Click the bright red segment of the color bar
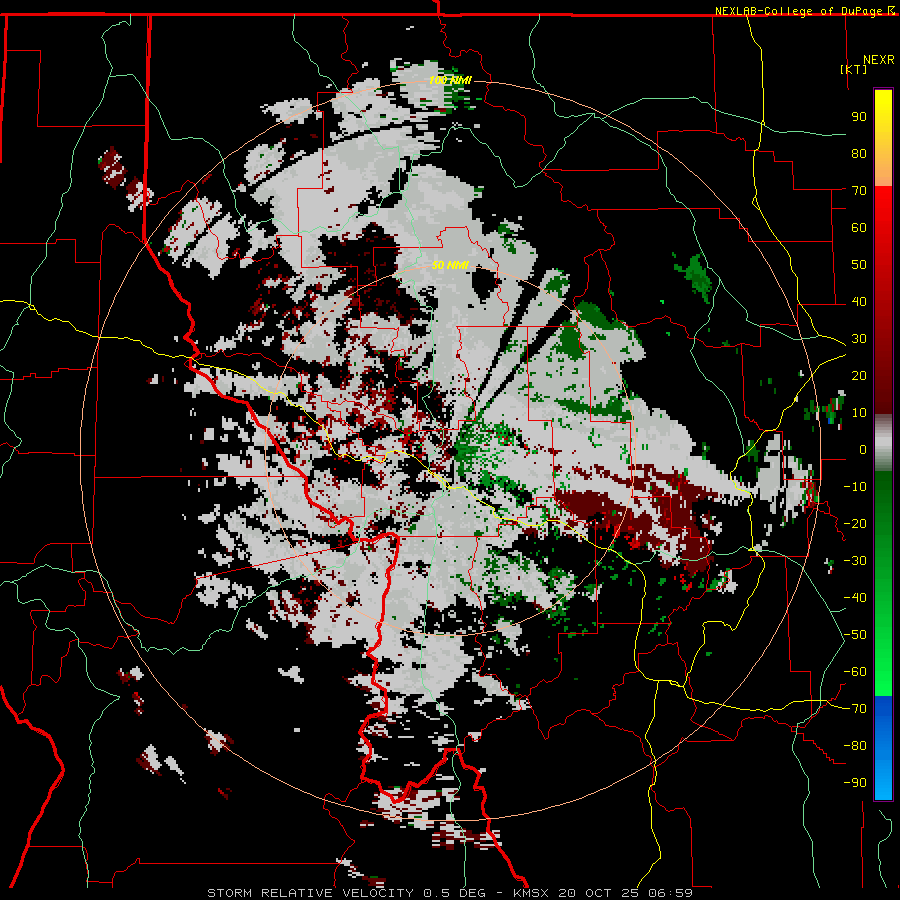900x900 pixels. coord(883,210)
